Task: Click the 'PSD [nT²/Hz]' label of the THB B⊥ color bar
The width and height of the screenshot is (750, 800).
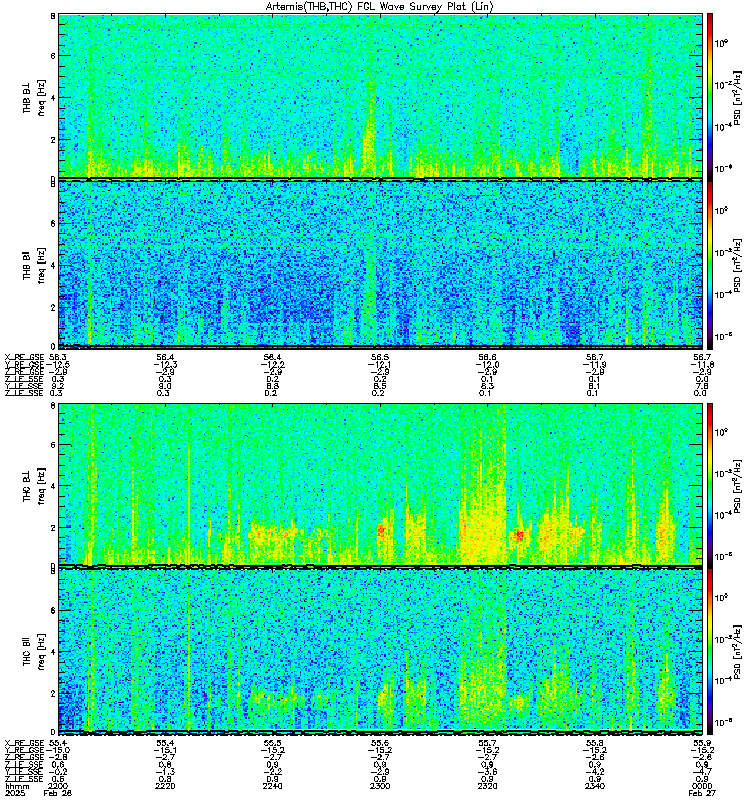Action: click(737, 96)
